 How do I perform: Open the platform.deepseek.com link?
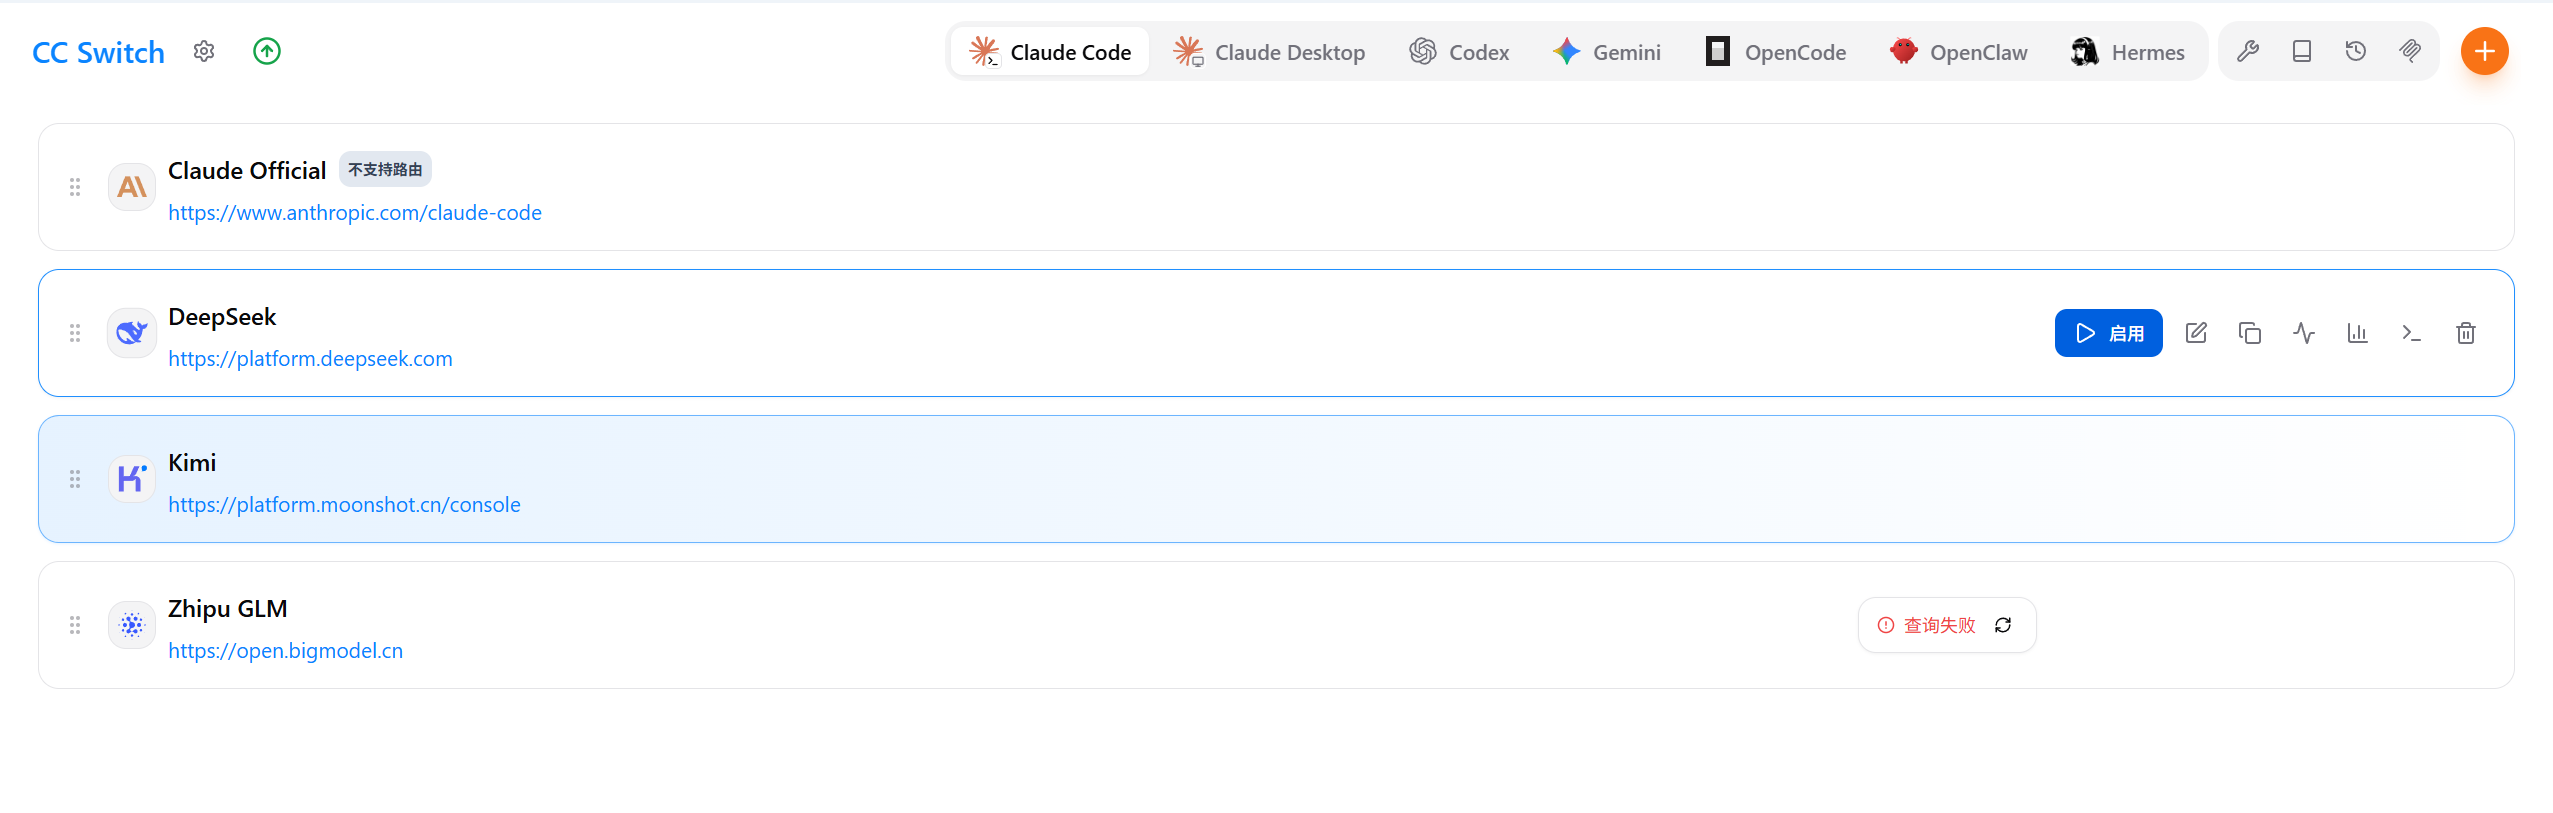310,359
